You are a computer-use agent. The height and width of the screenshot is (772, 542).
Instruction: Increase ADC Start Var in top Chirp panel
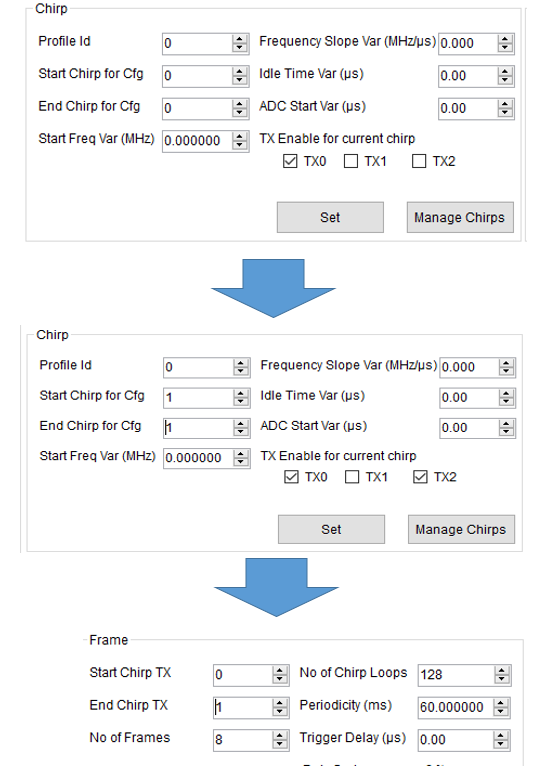tap(505, 104)
